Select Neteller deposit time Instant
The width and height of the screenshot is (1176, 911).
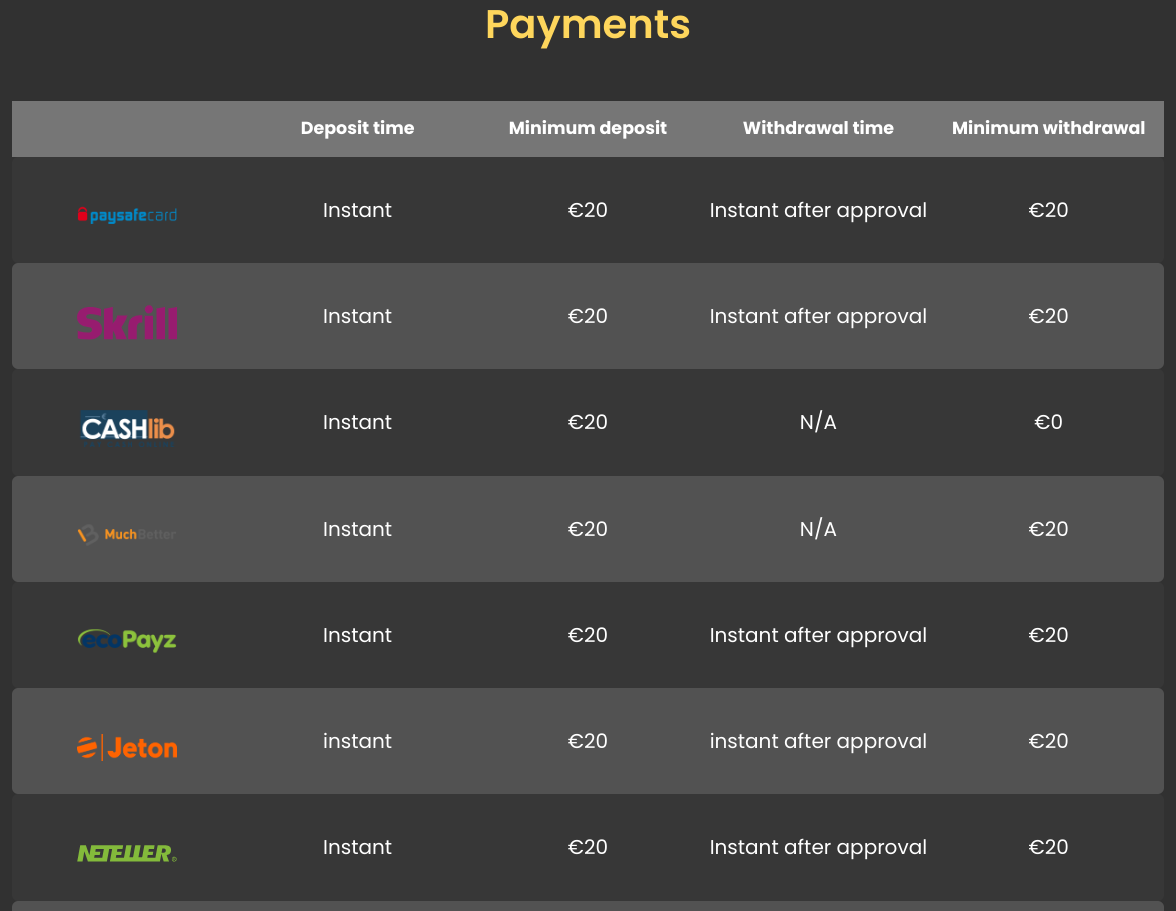coord(357,847)
